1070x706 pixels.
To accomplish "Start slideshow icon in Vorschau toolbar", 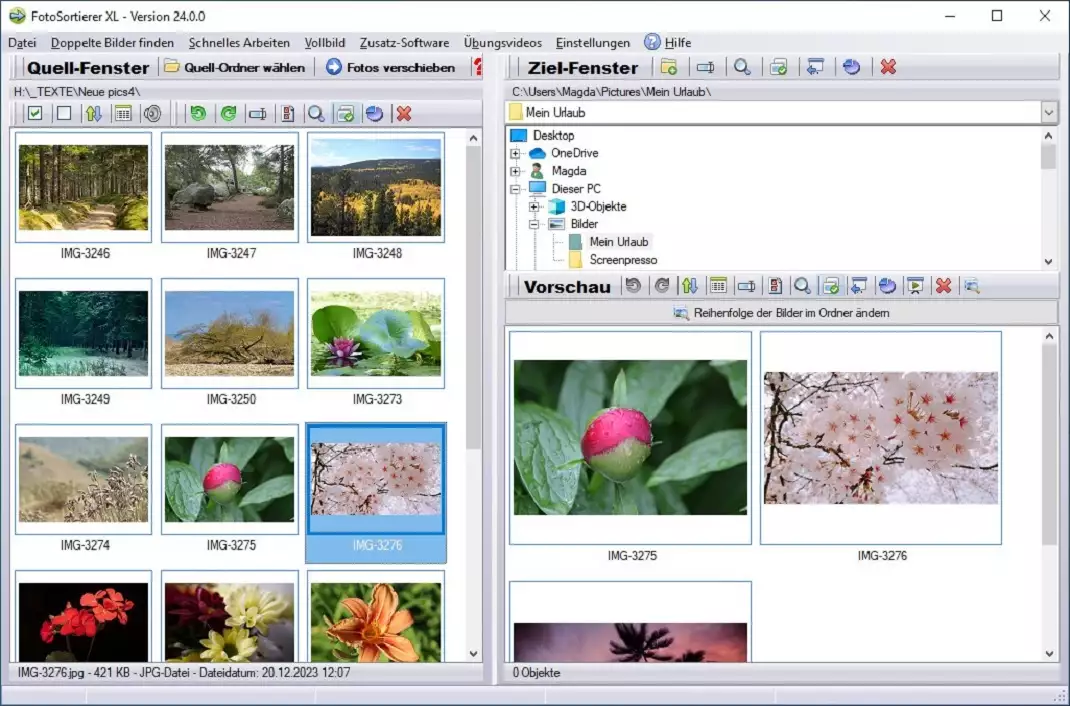I will [x=914, y=286].
